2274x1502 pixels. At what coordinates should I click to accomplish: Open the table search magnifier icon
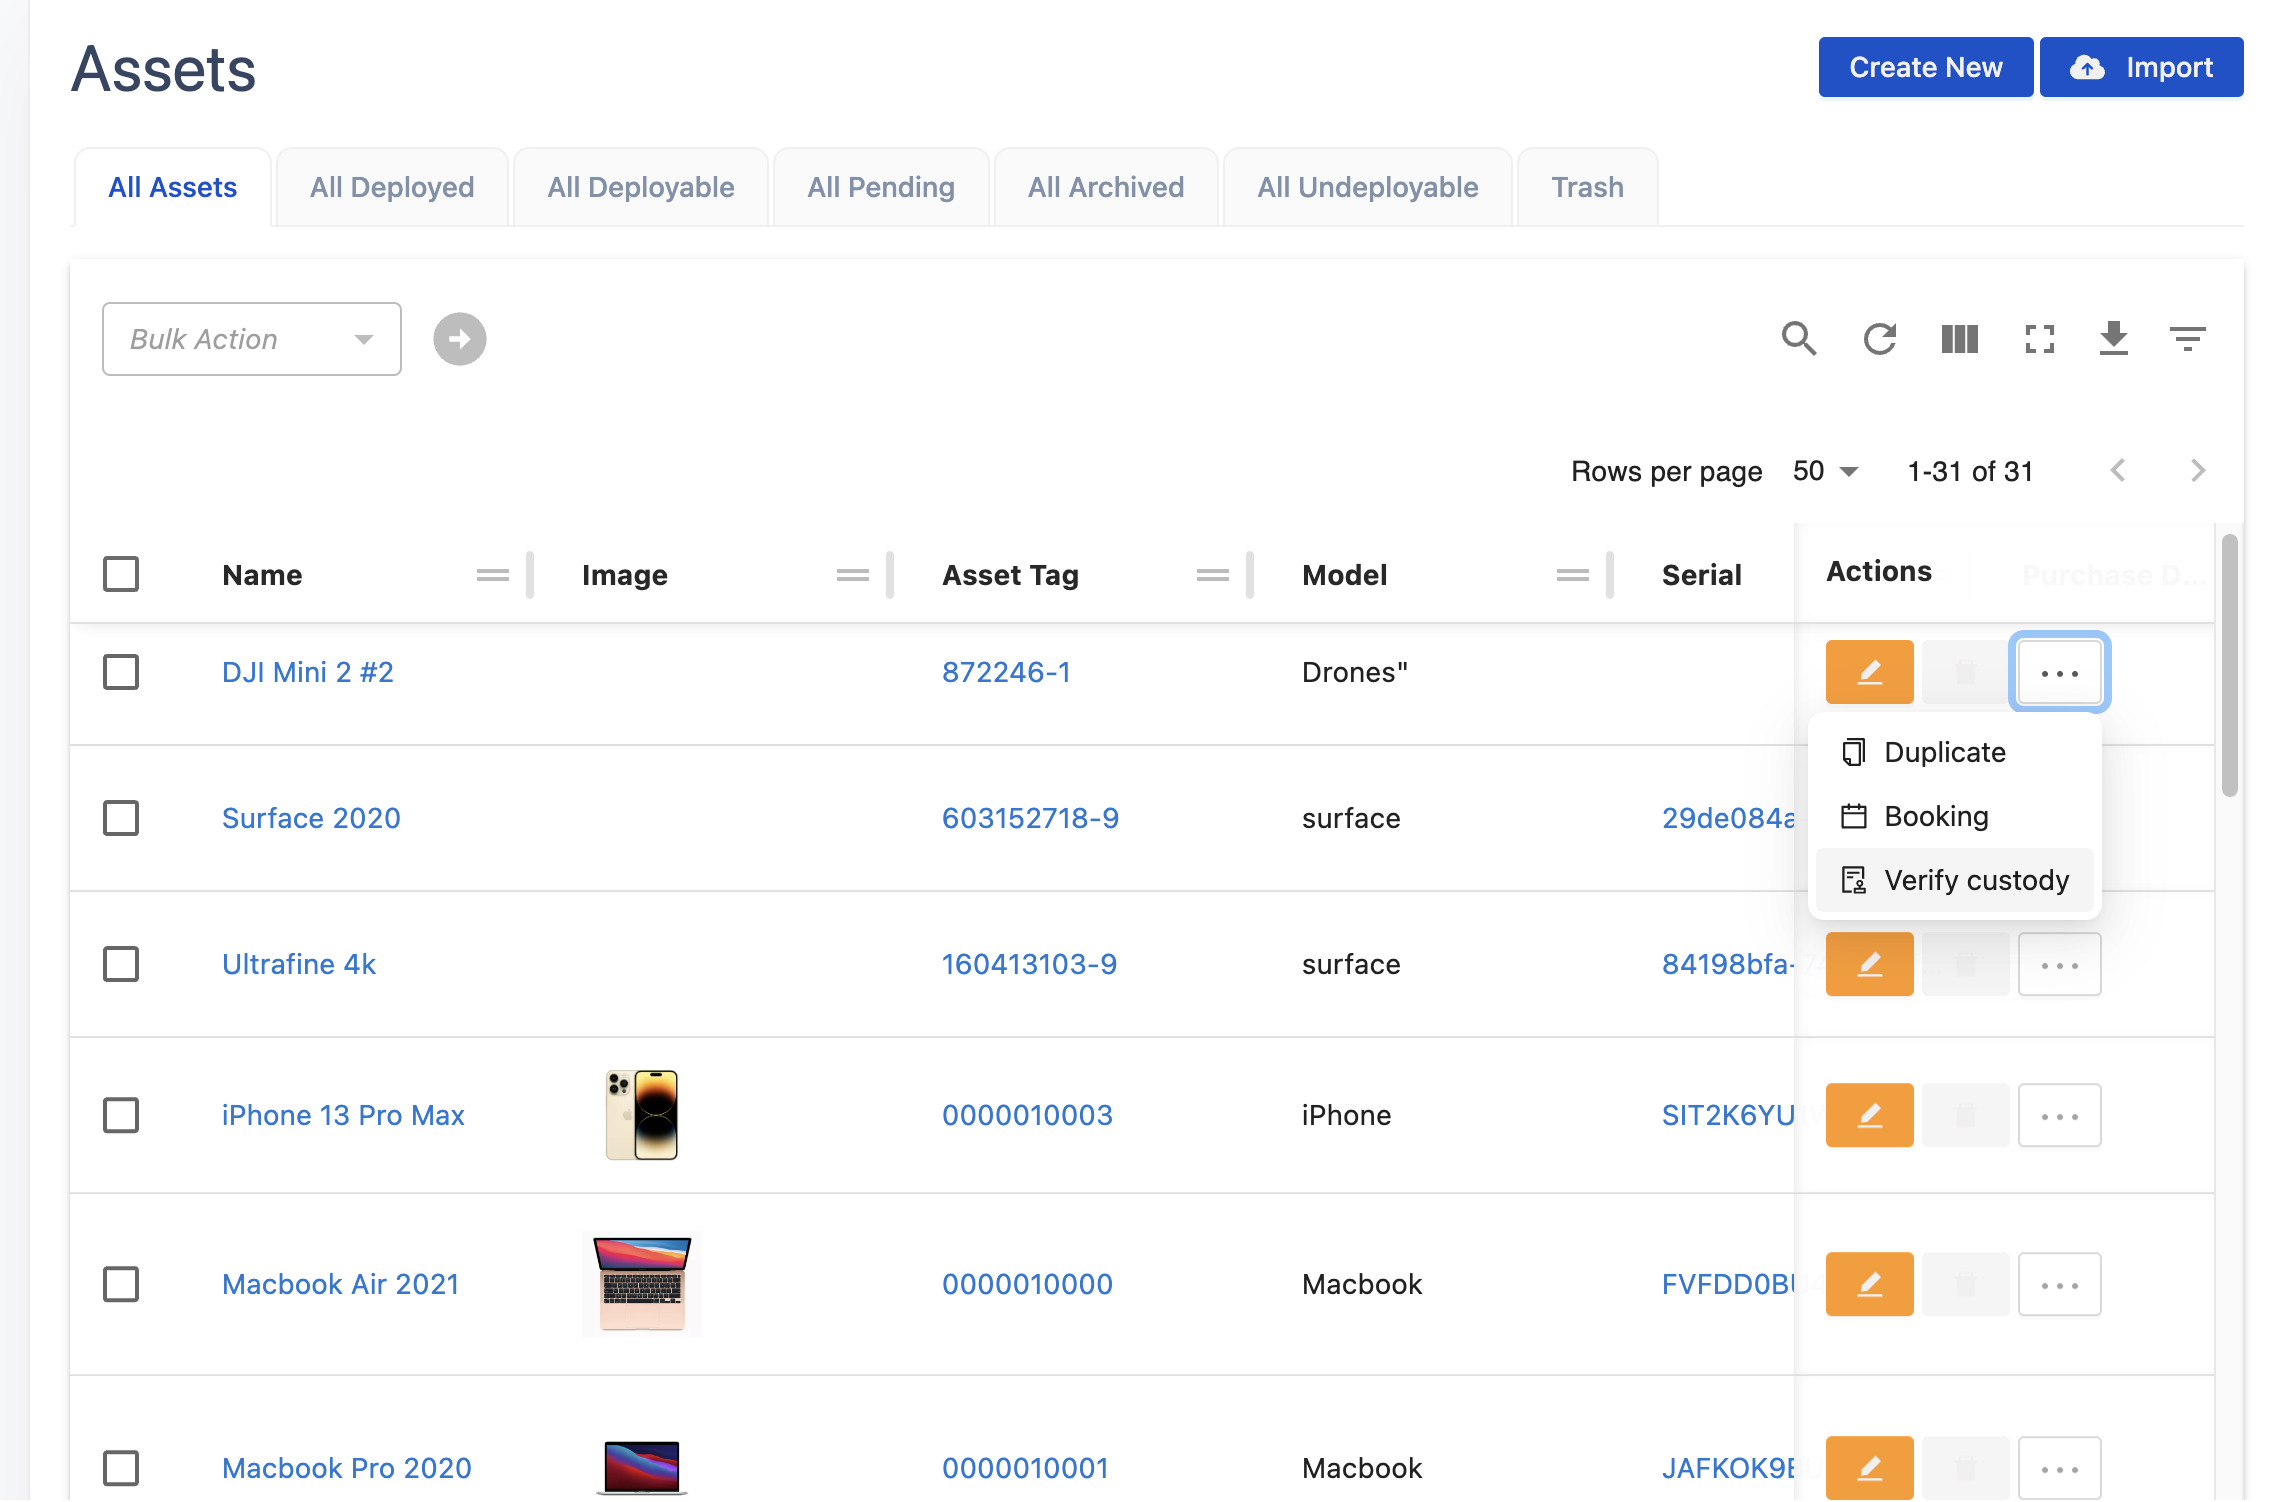click(x=1798, y=339)
